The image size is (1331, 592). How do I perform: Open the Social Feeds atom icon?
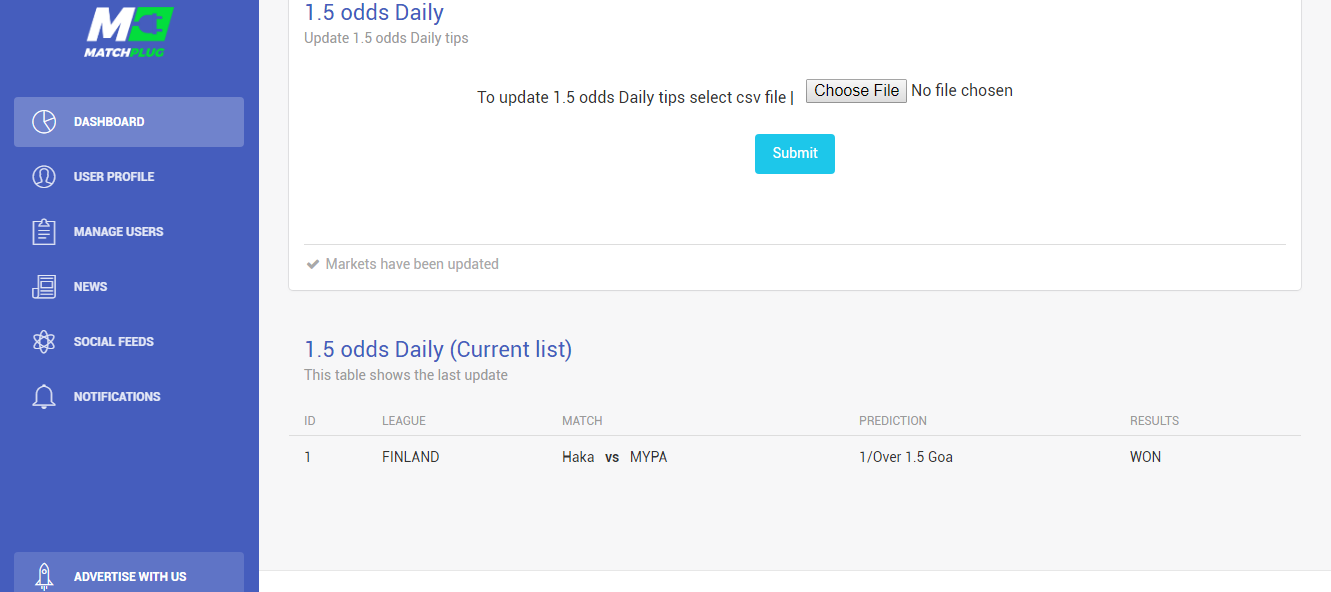click(x=44, y=342)
